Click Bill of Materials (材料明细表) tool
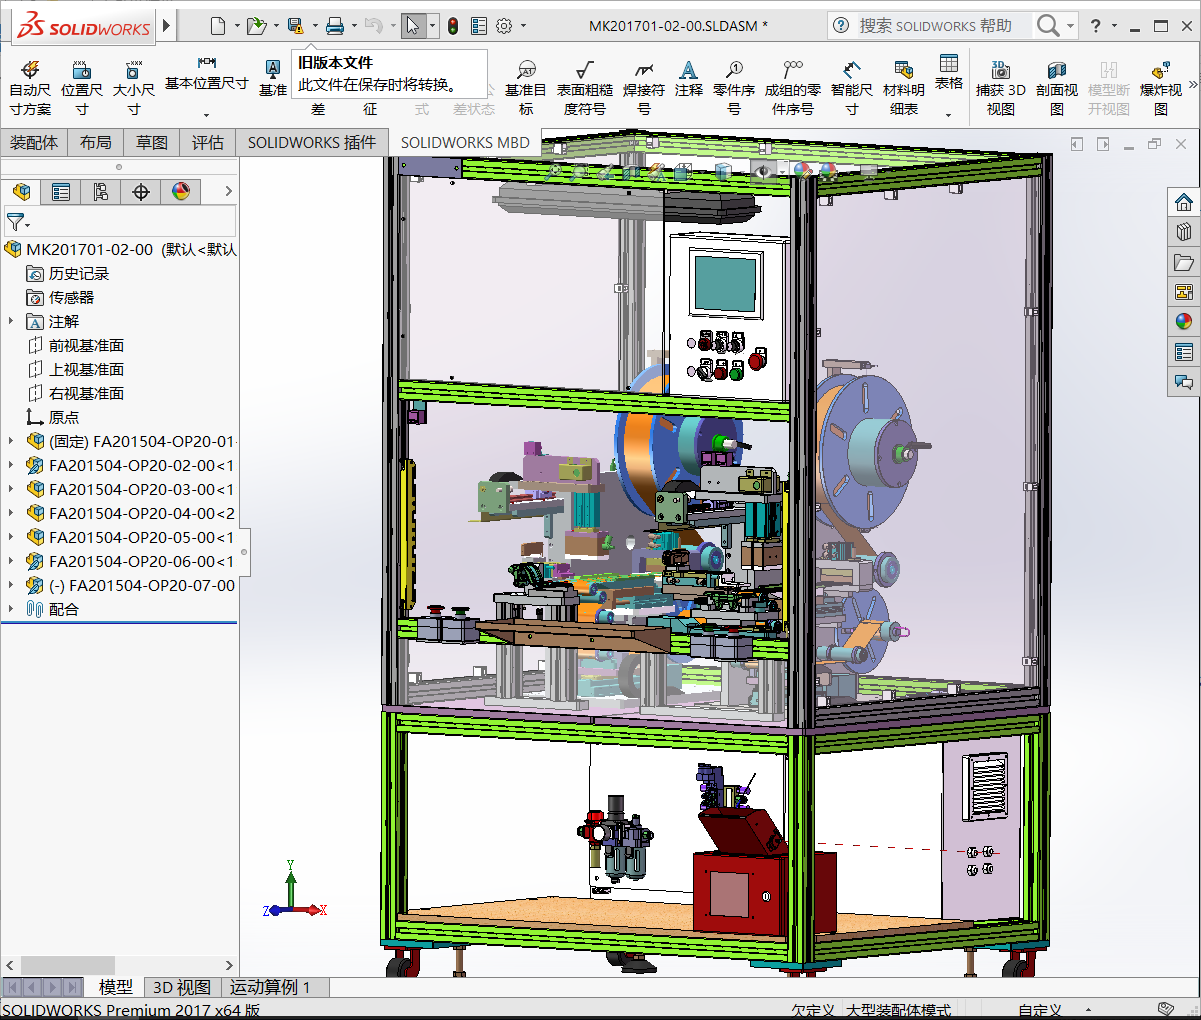 point(904,88)
